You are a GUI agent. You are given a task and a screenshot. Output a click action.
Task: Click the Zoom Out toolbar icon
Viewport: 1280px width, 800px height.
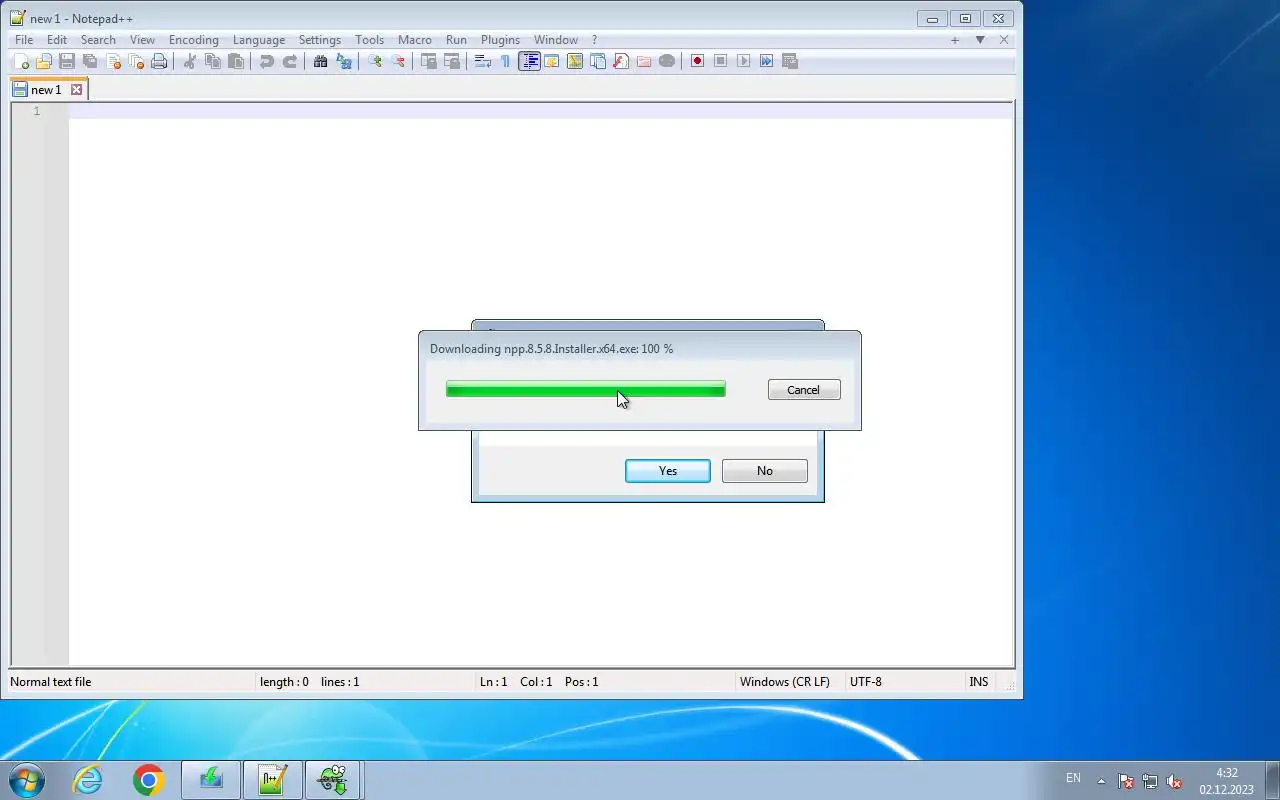tap(398, 61)
